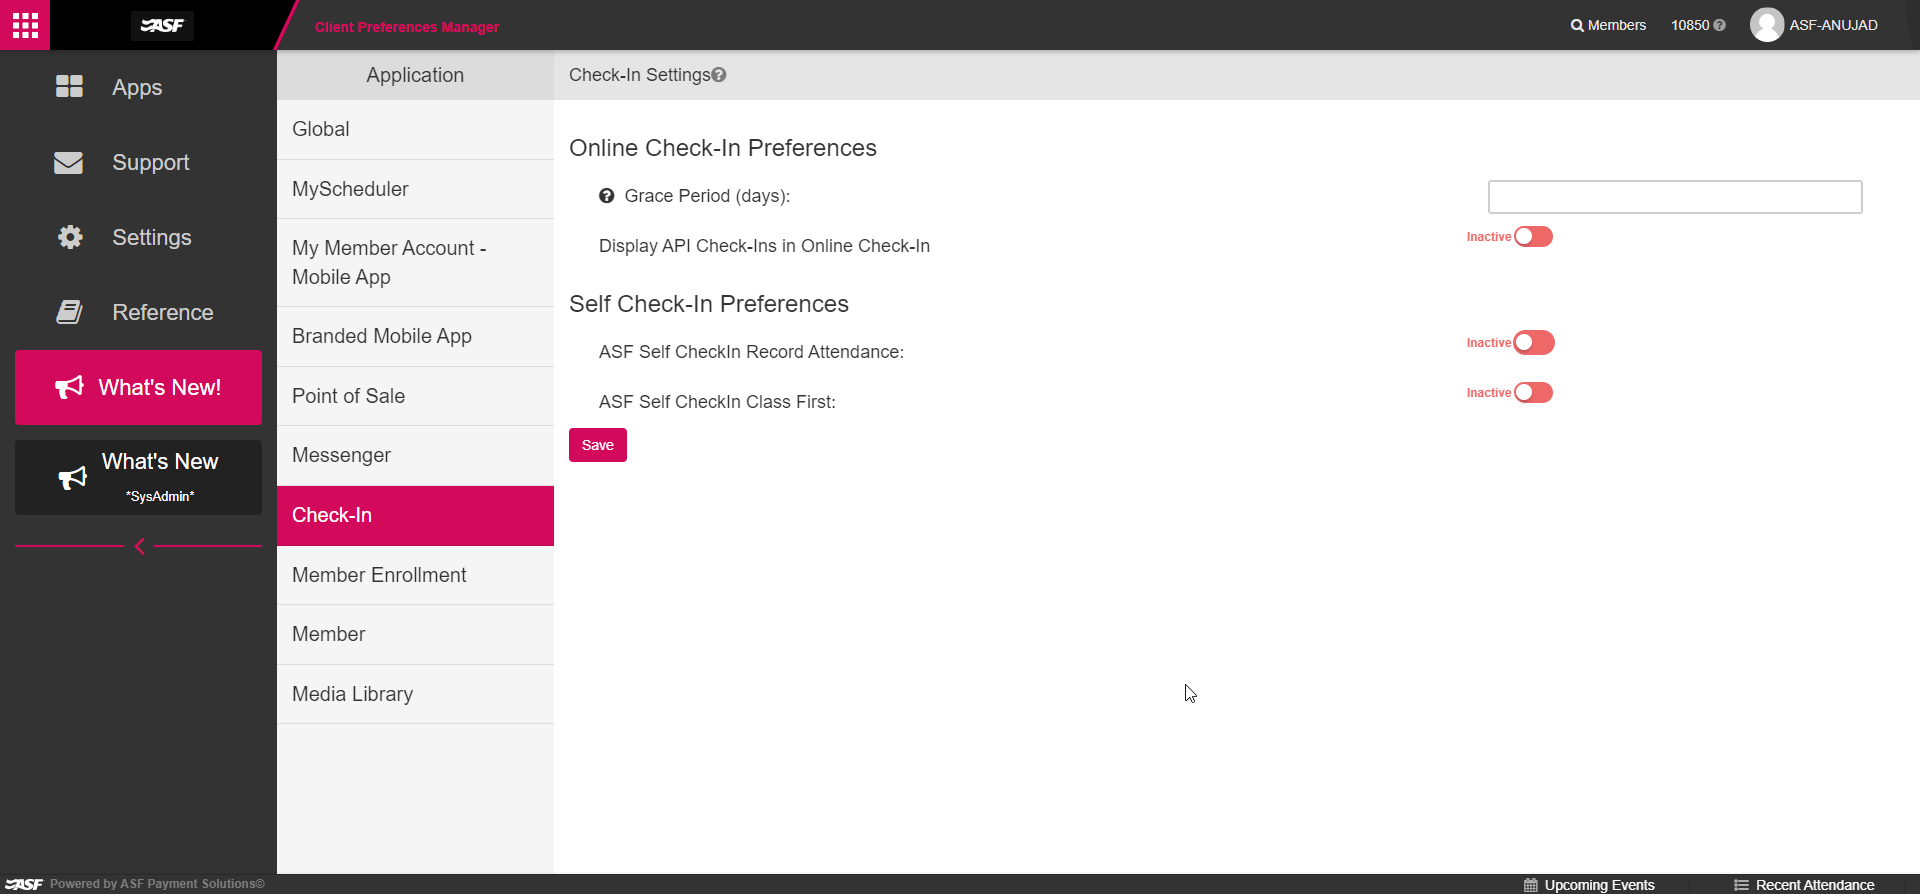
Task: Toggle Display API Check-Ins in Online Check-In
Action: pyautogui.click(x=1533, y=237)
